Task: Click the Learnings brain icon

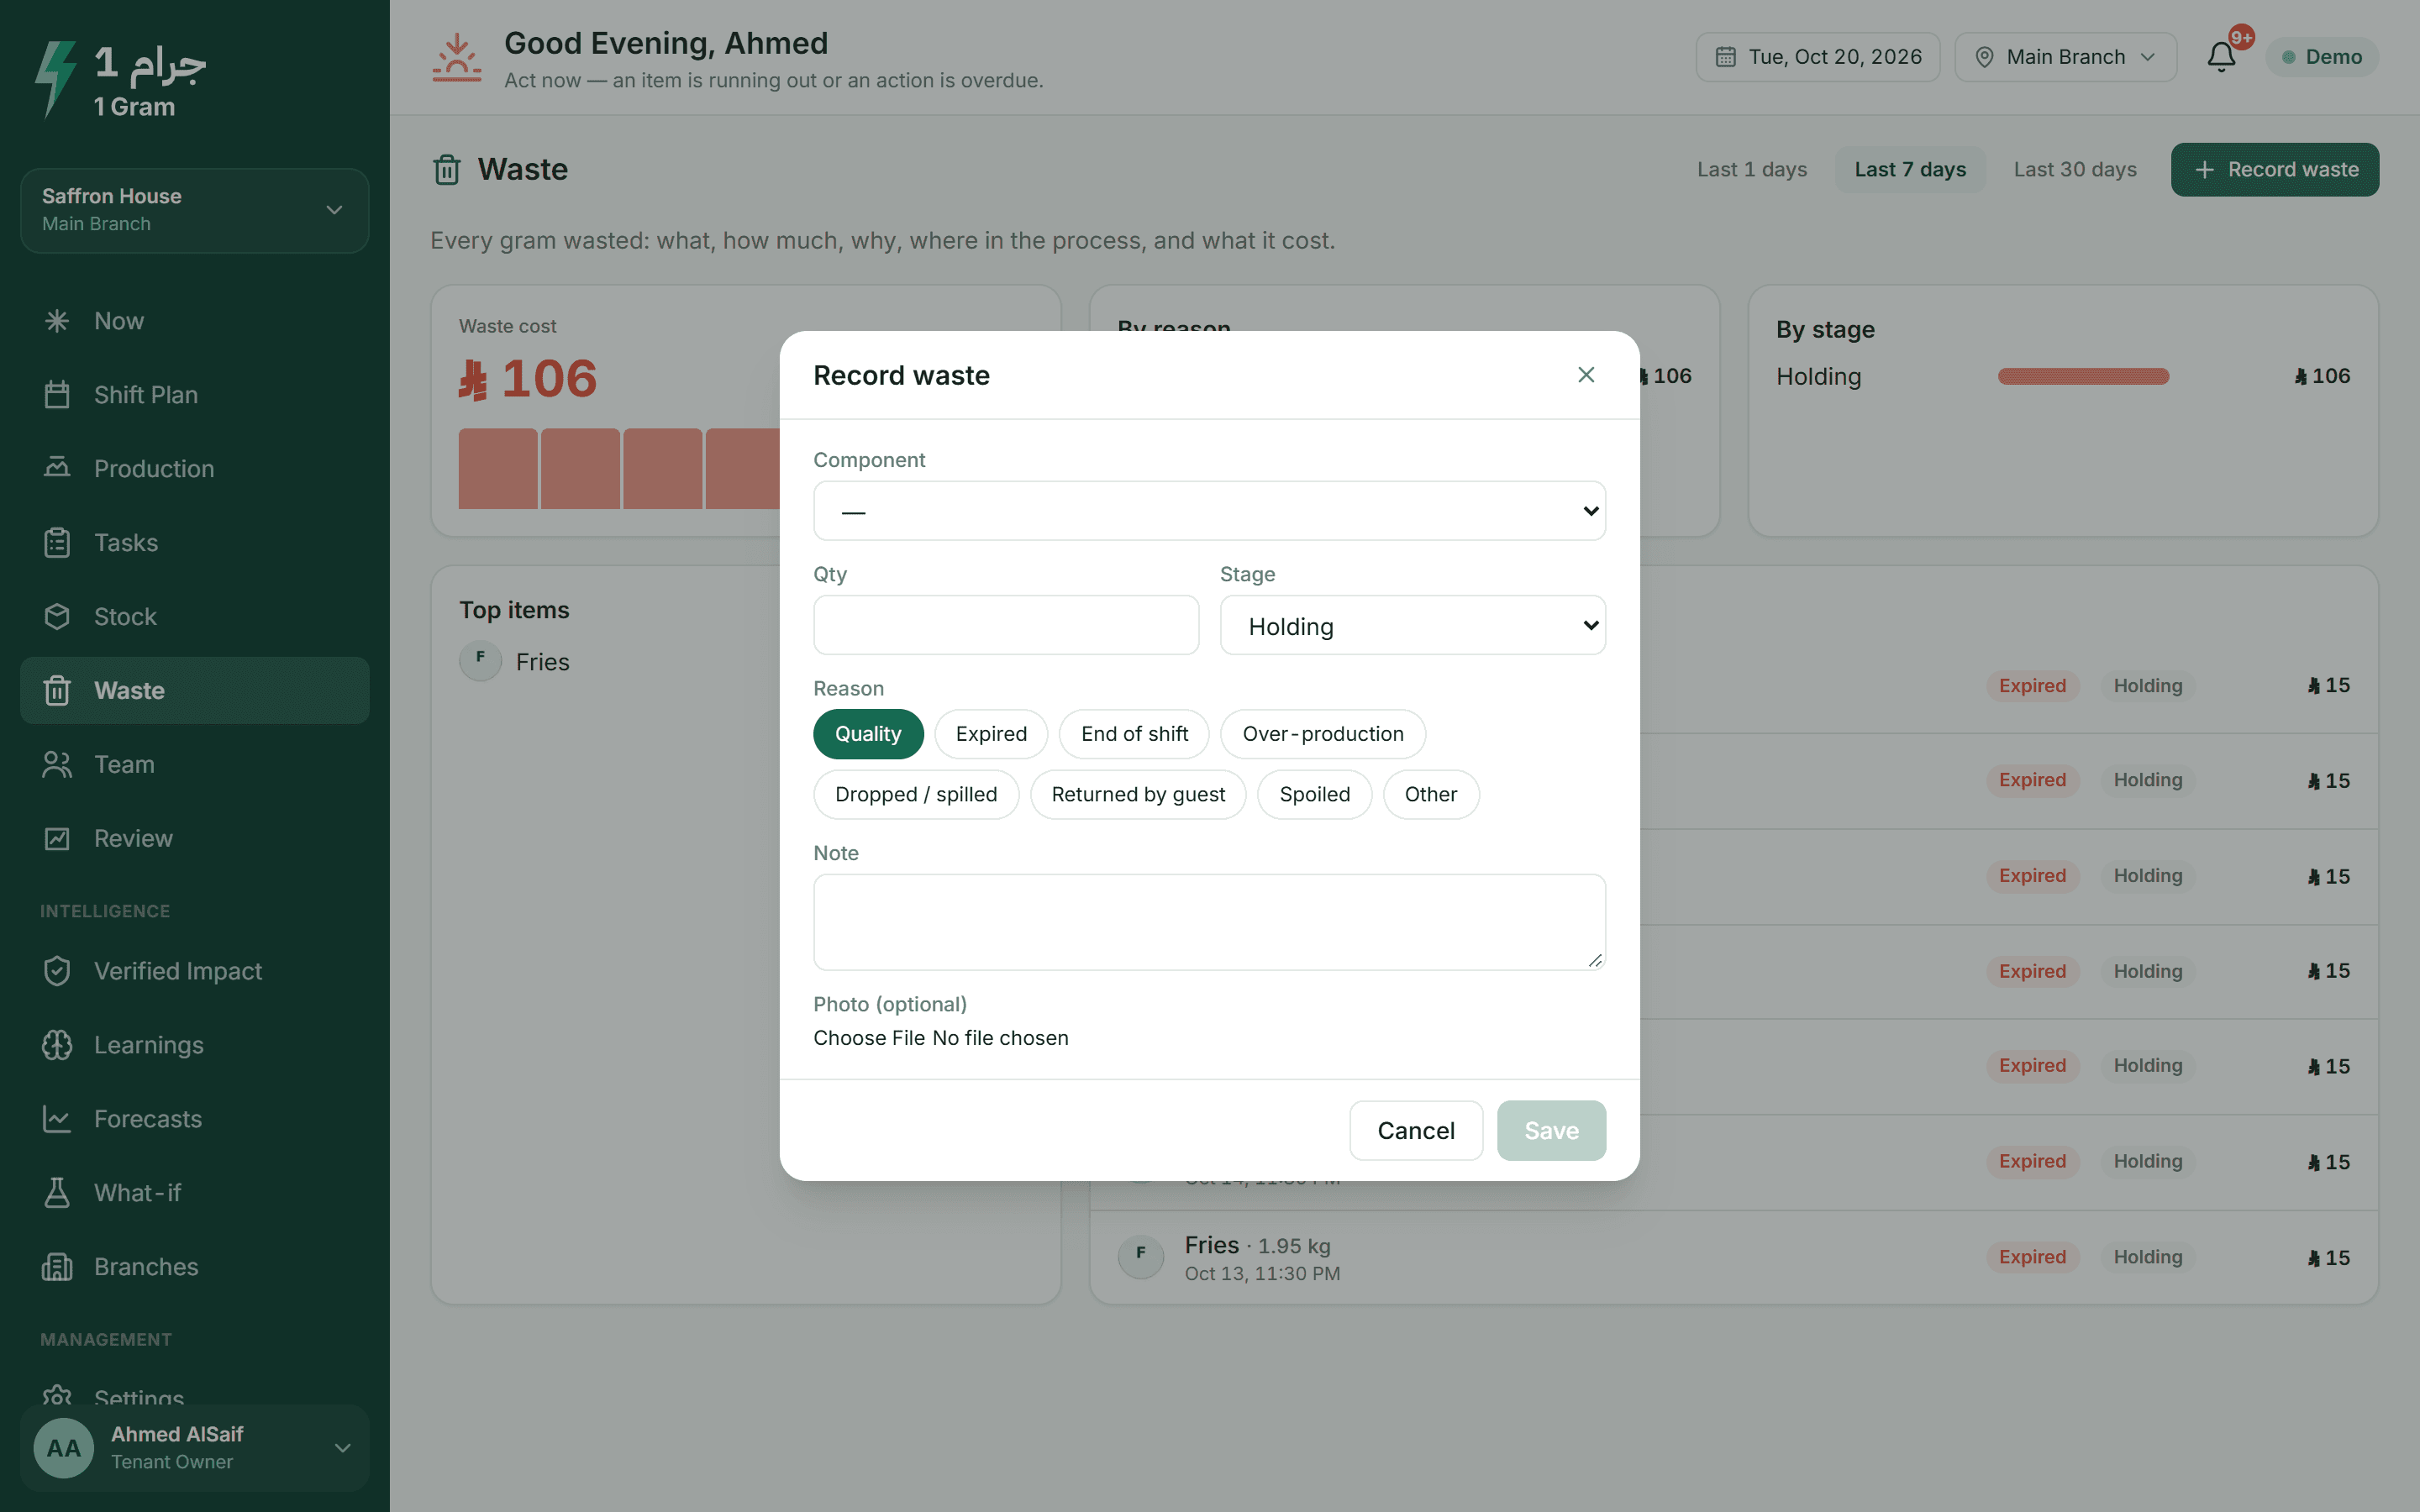Action: 57,1045
